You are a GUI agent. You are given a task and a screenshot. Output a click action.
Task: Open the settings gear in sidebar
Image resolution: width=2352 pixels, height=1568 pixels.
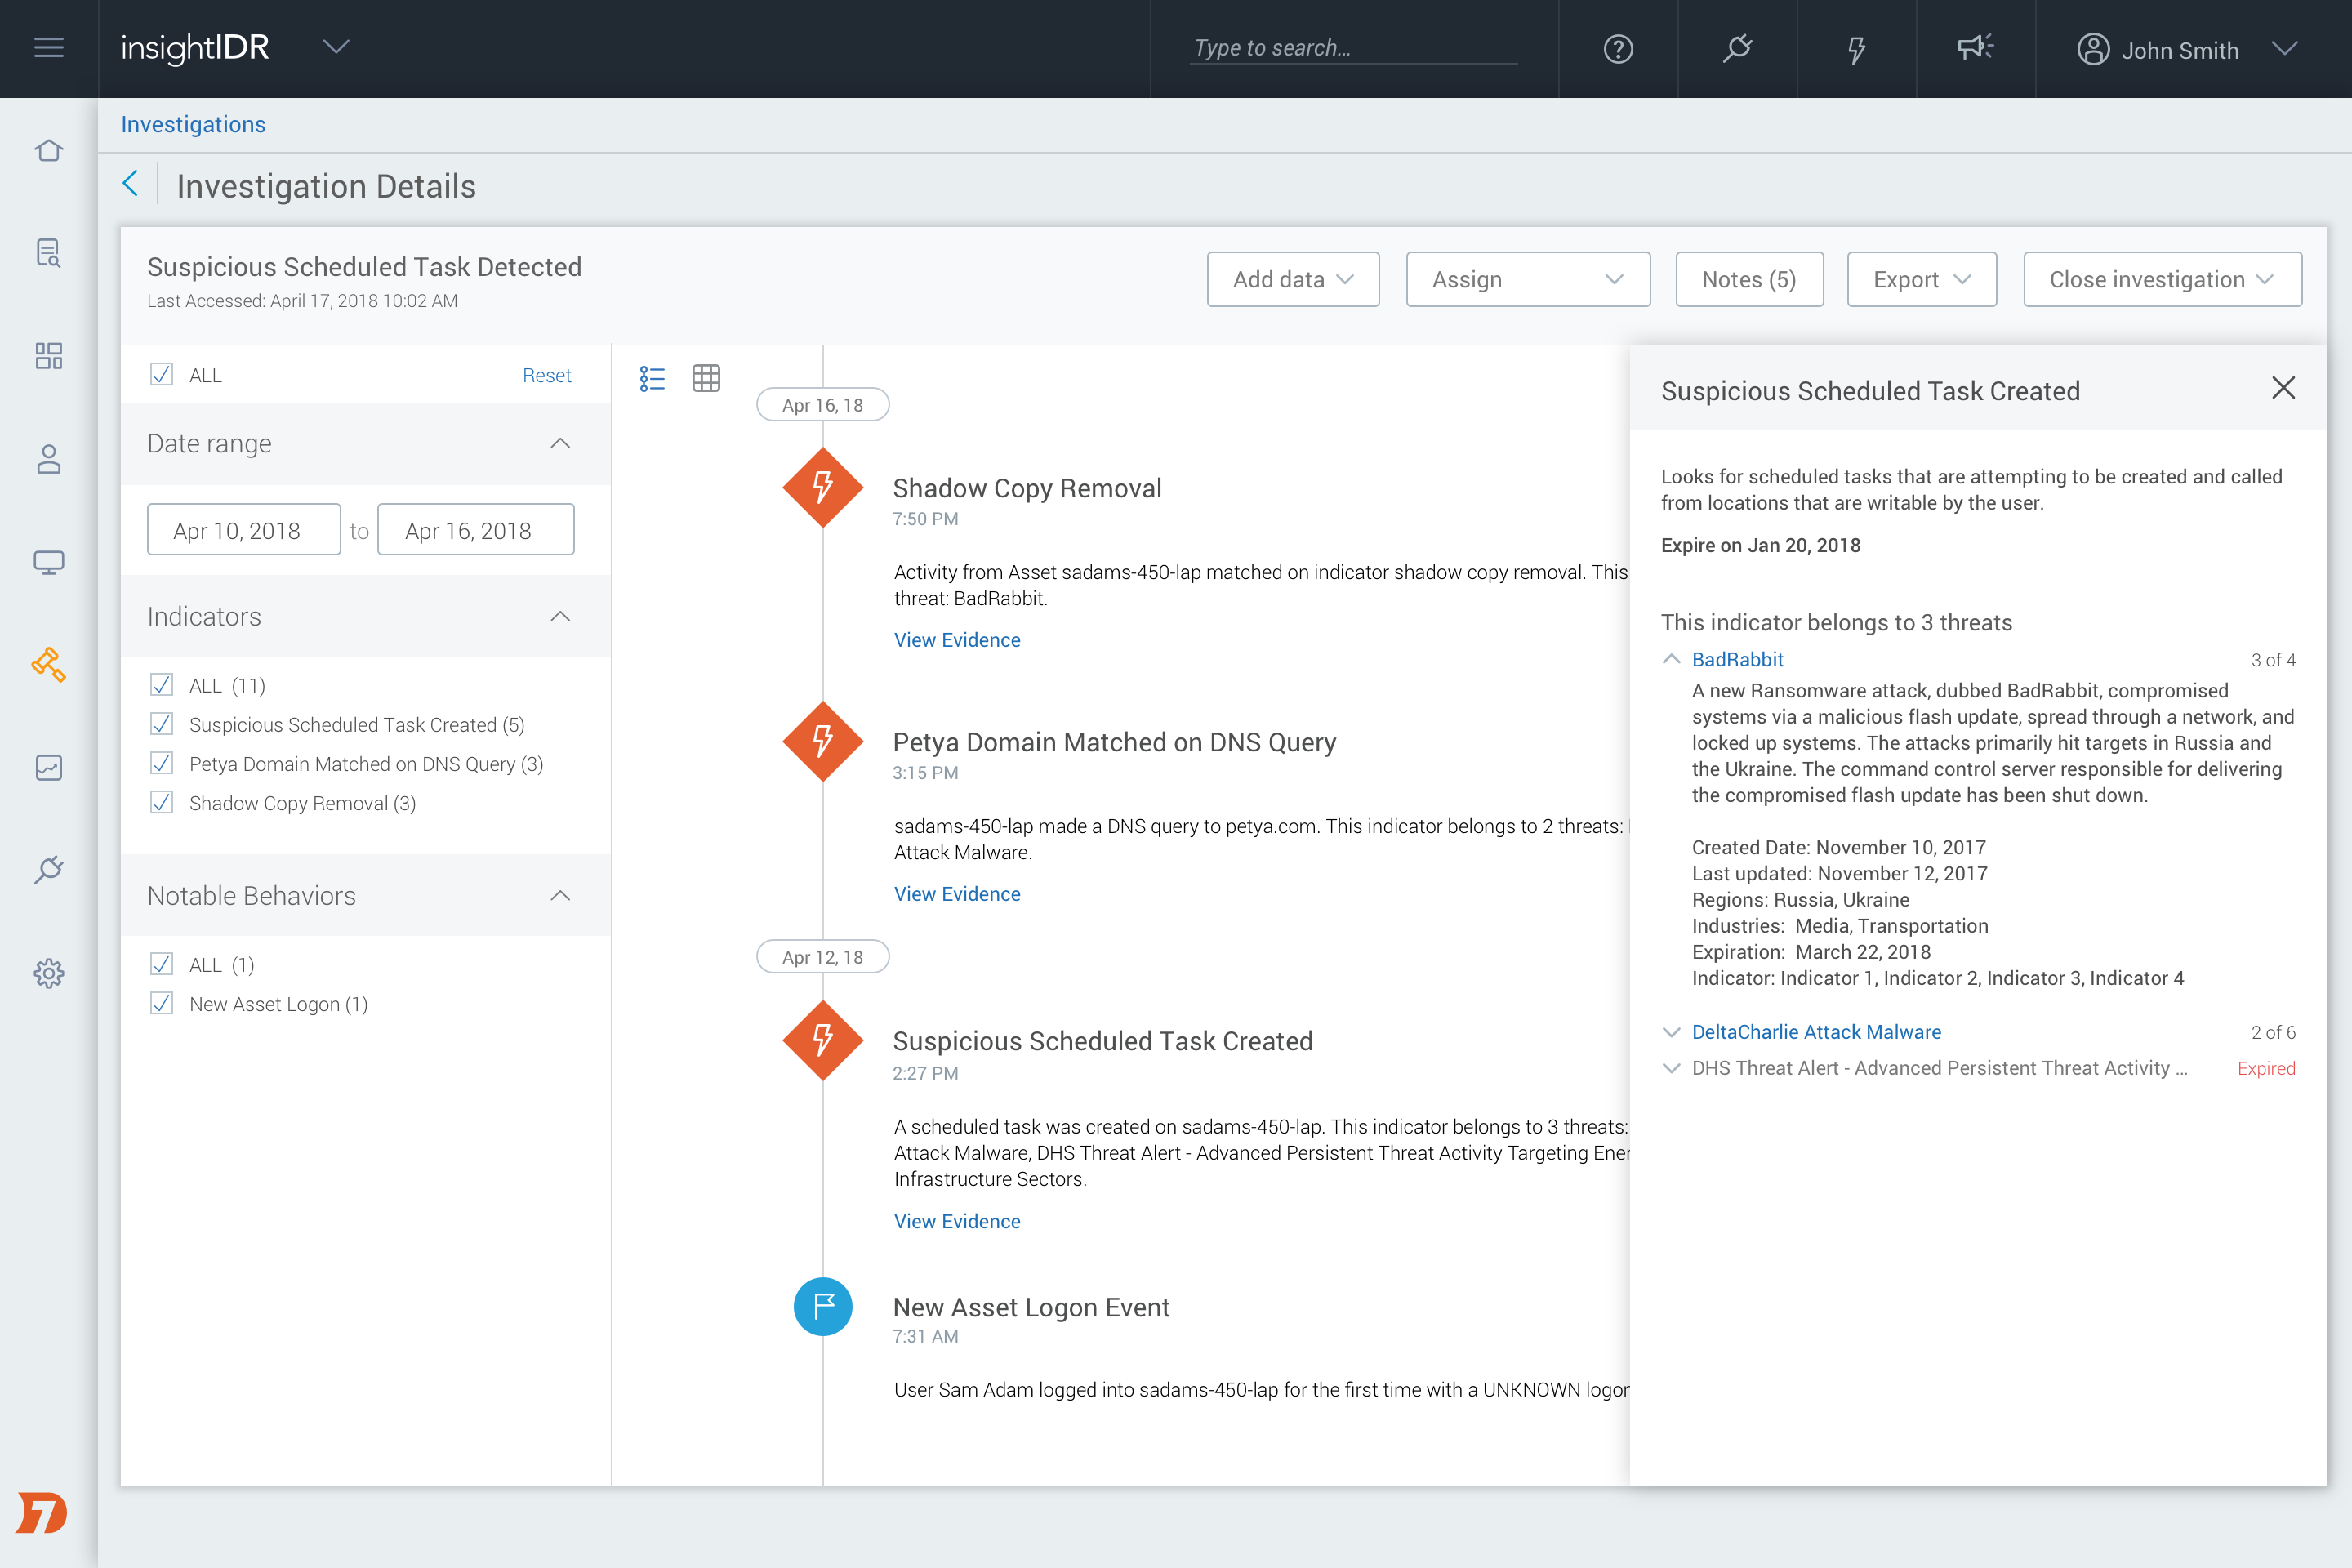(48, 973)
